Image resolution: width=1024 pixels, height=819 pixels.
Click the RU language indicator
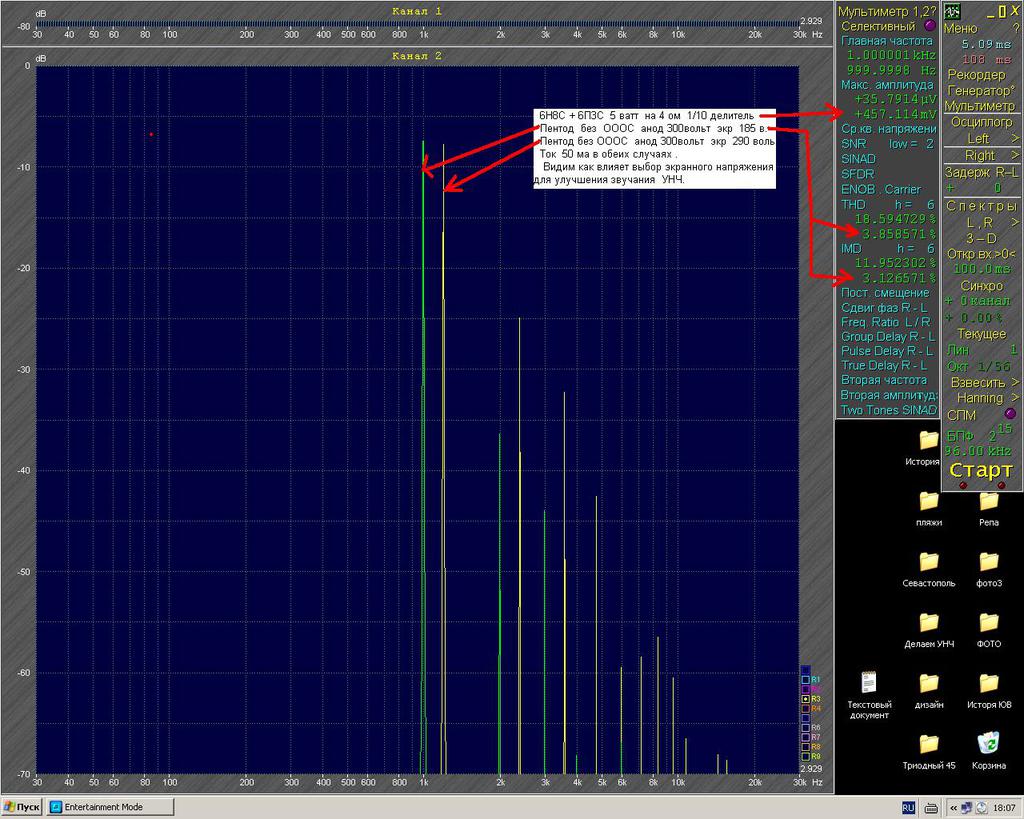point(908,808)
